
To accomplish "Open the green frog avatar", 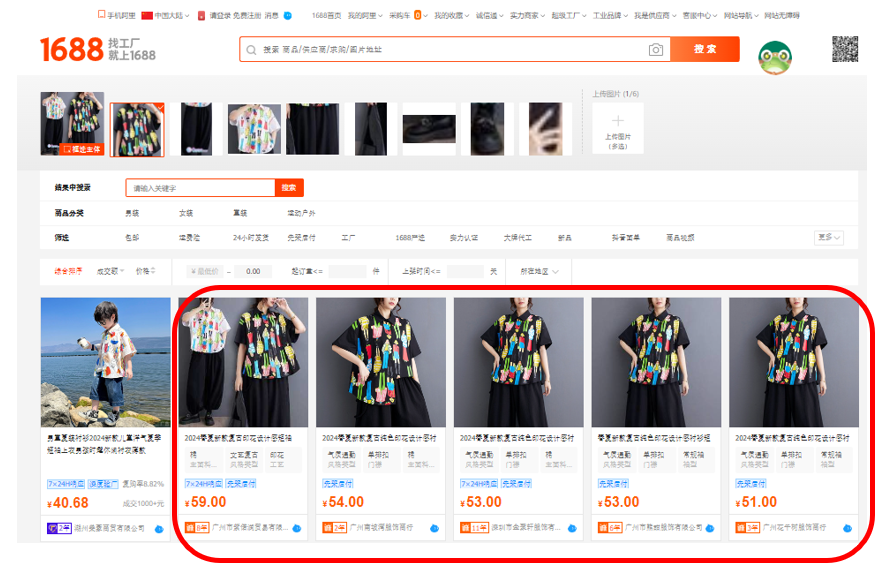I will click(x=775, y=57).
